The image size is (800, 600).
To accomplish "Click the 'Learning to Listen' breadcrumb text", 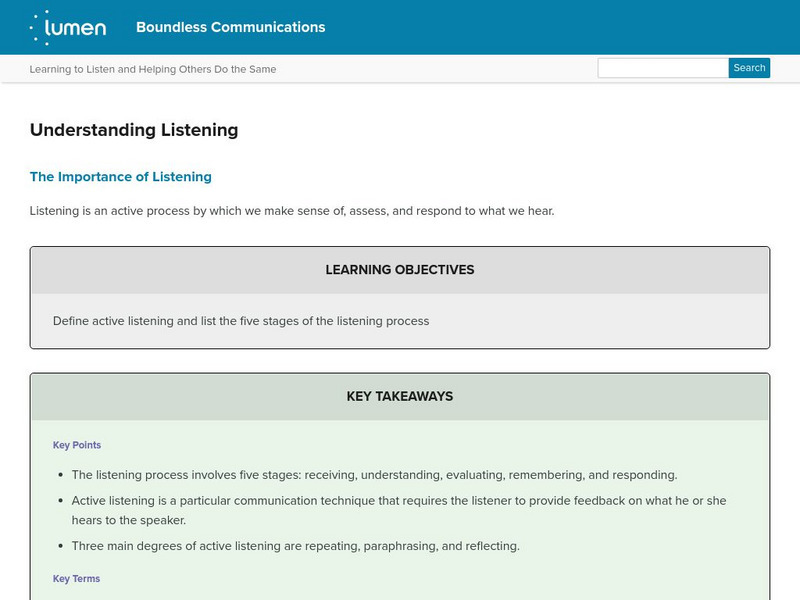I will tap(153, 69).
